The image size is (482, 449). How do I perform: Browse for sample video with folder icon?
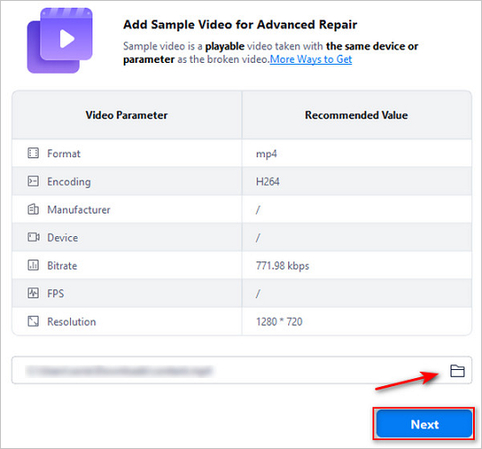pos(457,371)
